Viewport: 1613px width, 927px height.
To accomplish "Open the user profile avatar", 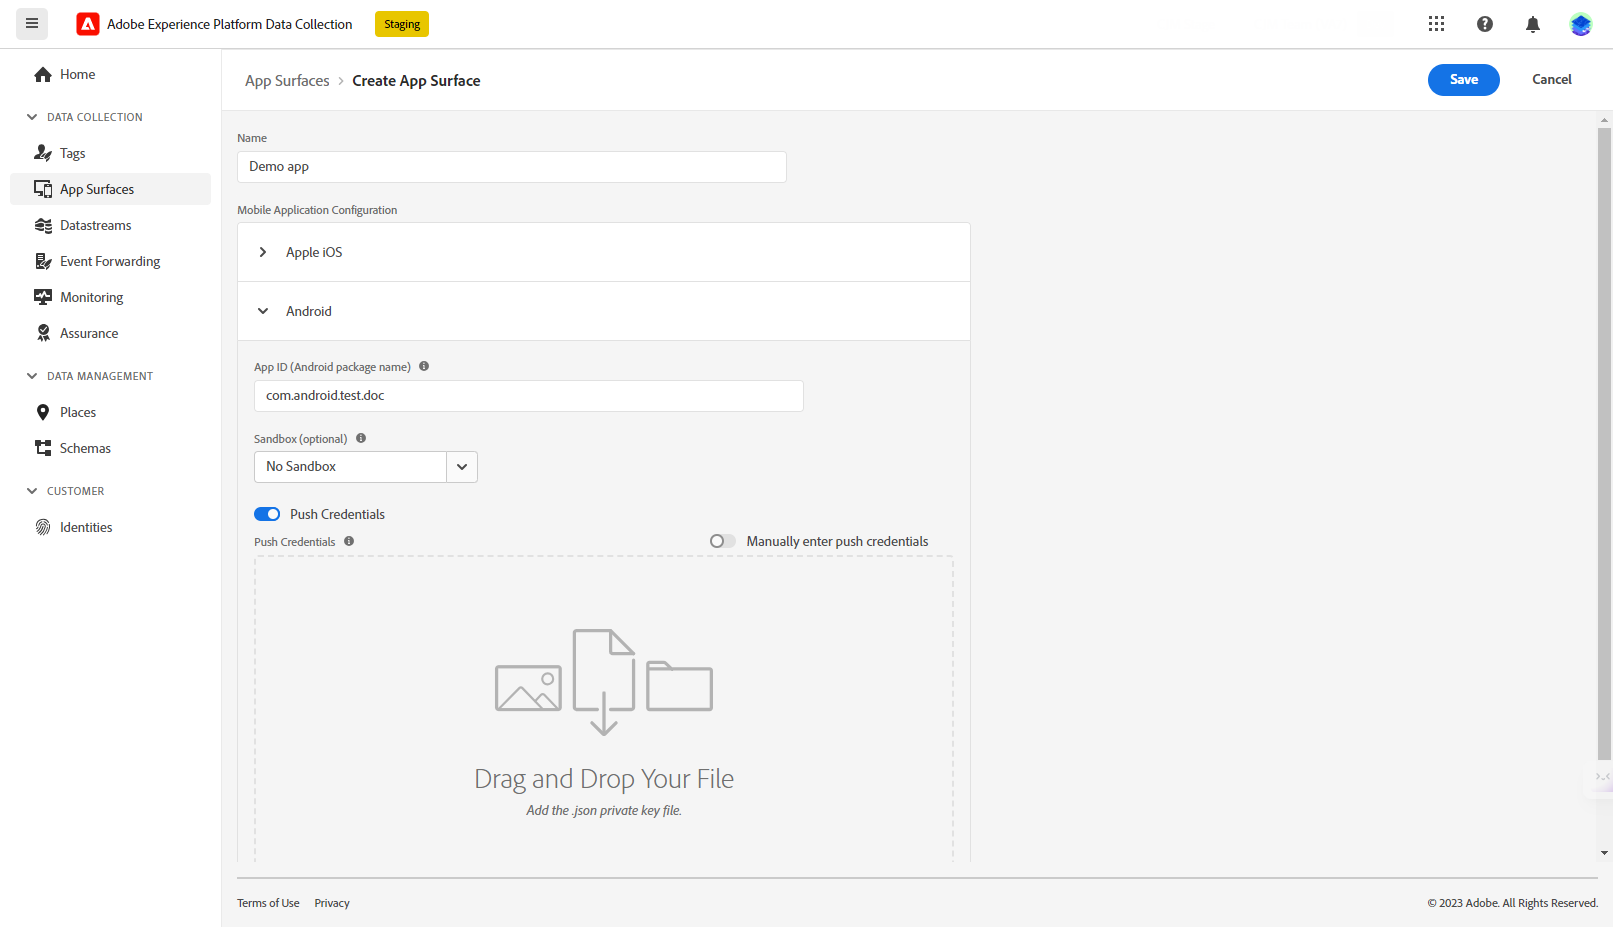I will 1581,24.
